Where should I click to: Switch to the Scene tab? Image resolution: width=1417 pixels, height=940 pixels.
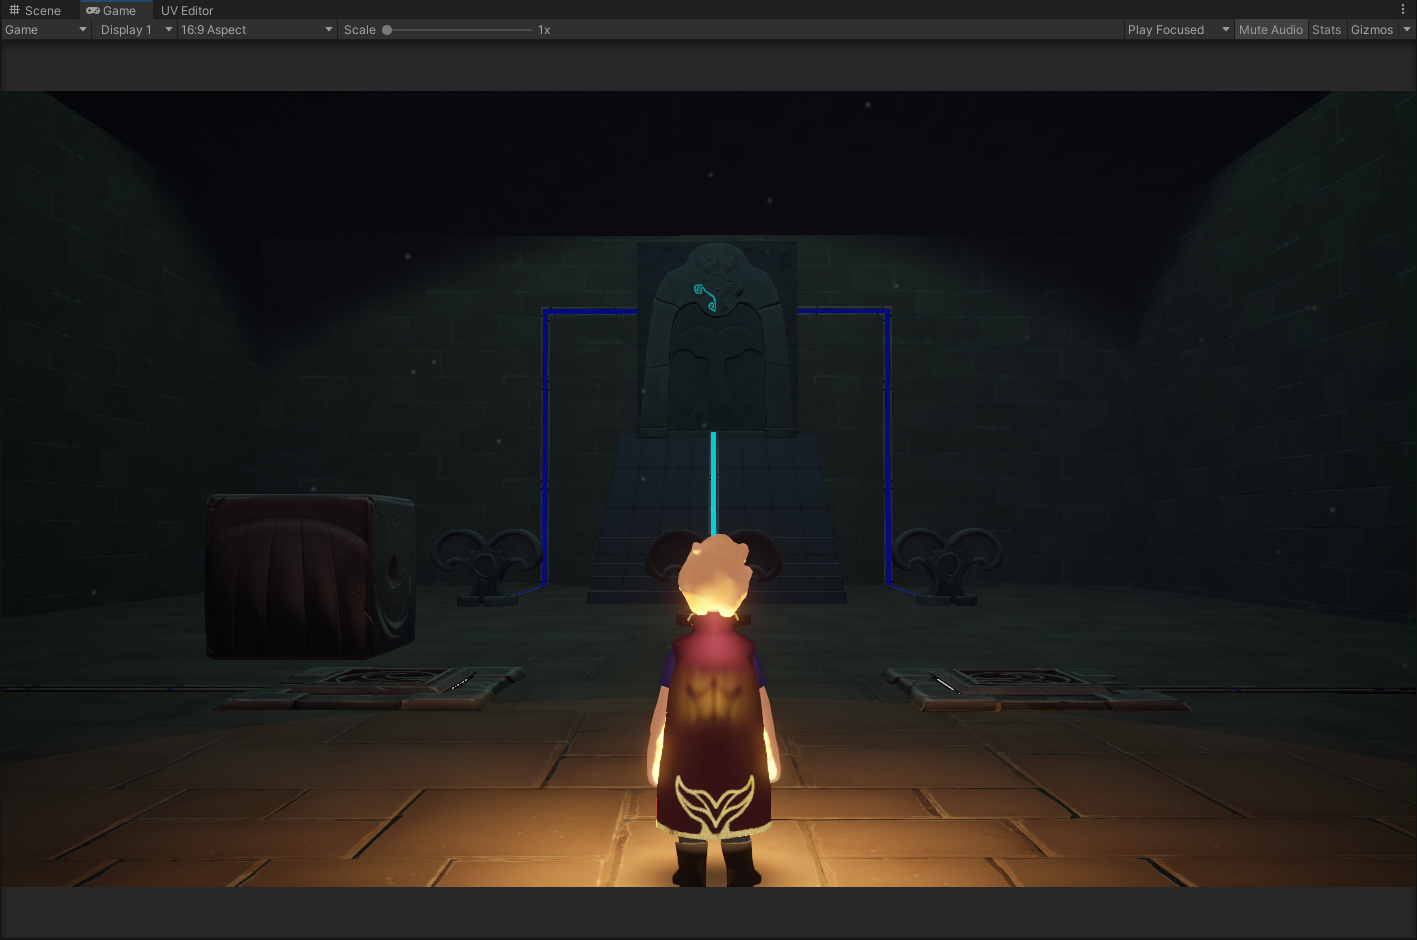tap(35, 10)
